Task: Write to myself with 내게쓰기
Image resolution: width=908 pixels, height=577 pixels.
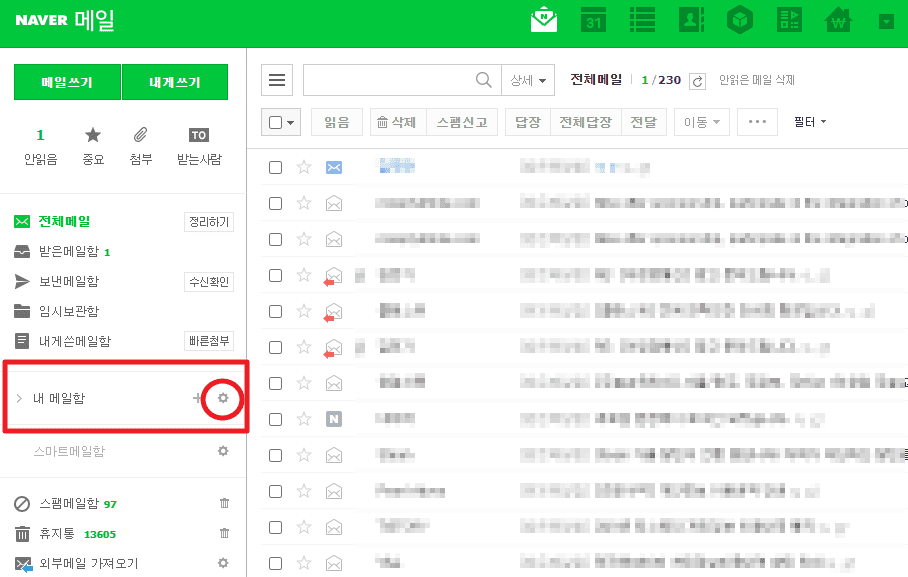Action: [175, 82]
